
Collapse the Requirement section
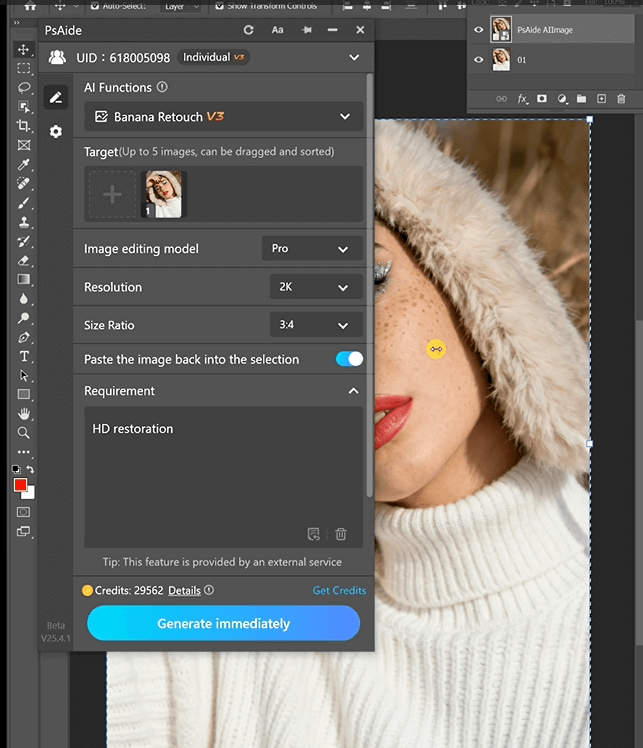[353, 391]
